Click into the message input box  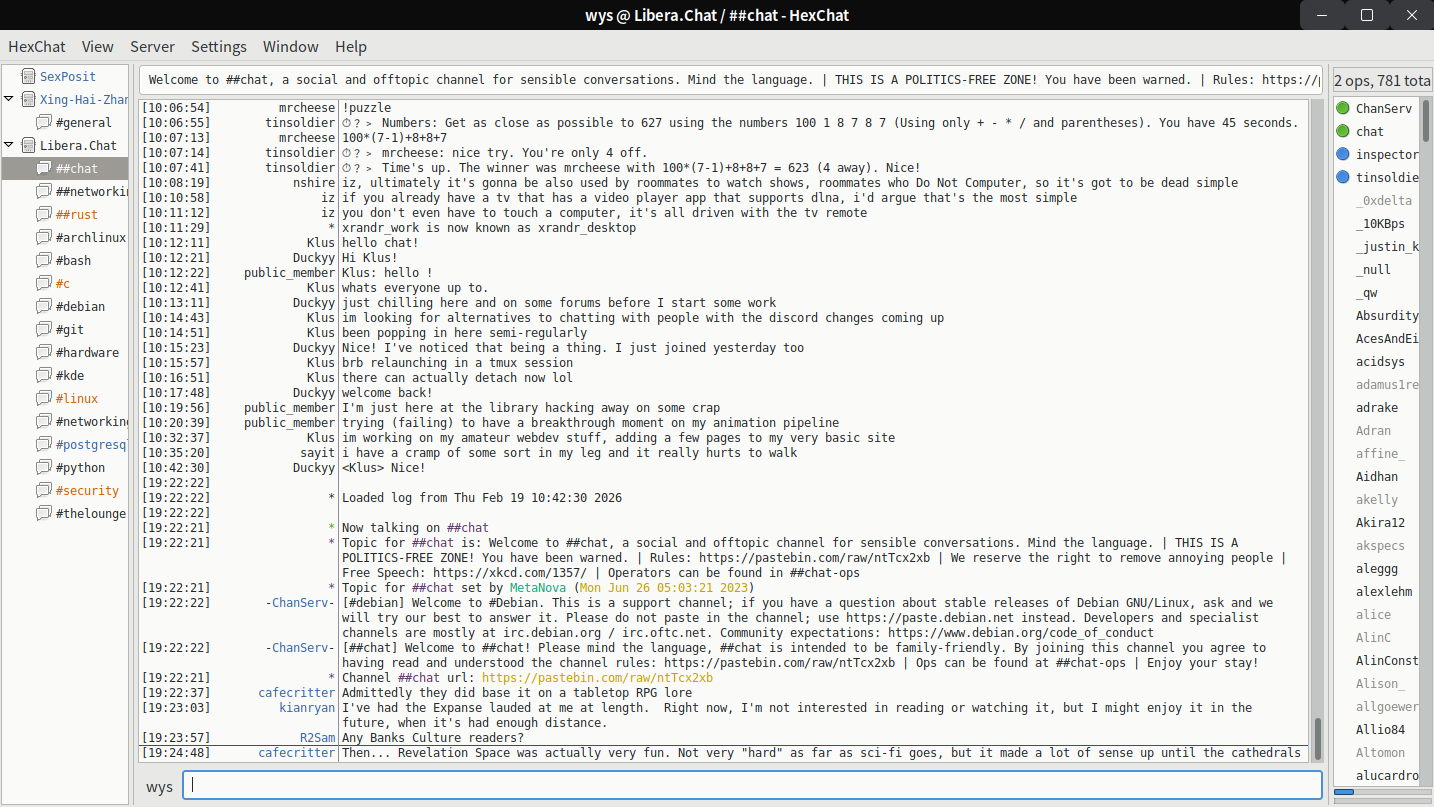(x=752, y=786)
